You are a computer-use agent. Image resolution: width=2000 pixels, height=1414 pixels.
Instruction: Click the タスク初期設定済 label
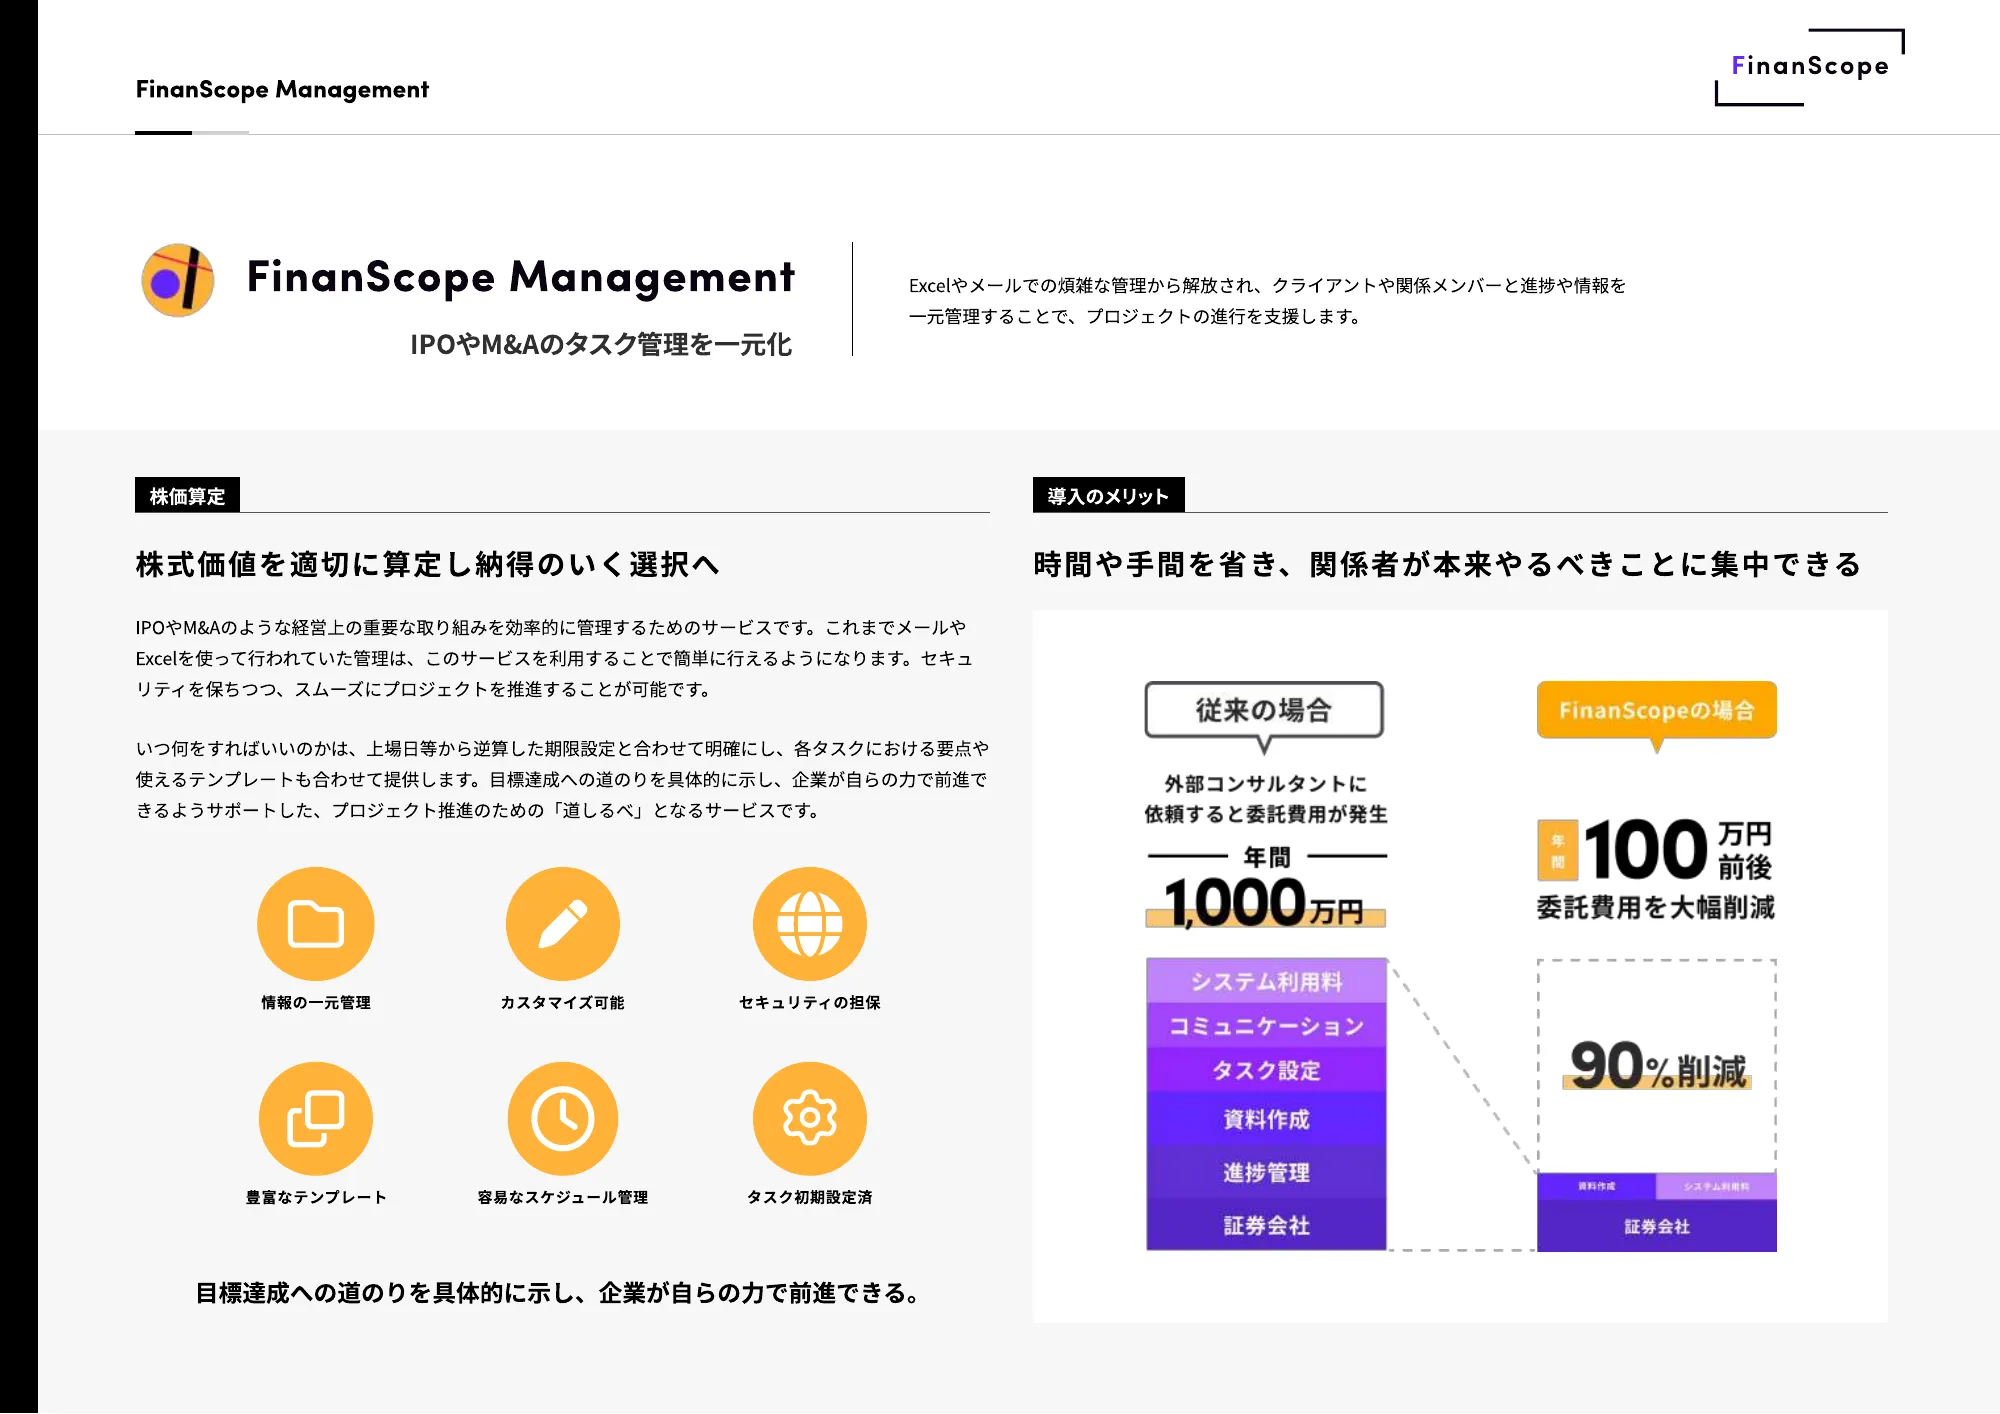click(x=810, y=1197)
